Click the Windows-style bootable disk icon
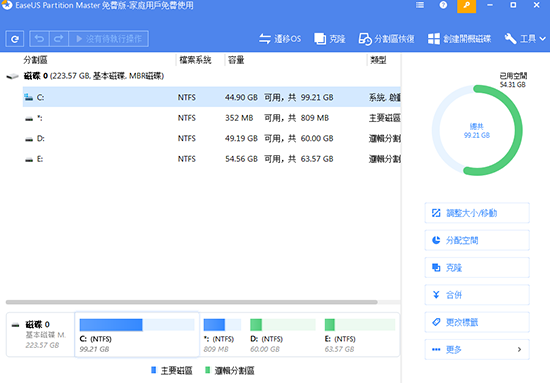 [434, 39]
